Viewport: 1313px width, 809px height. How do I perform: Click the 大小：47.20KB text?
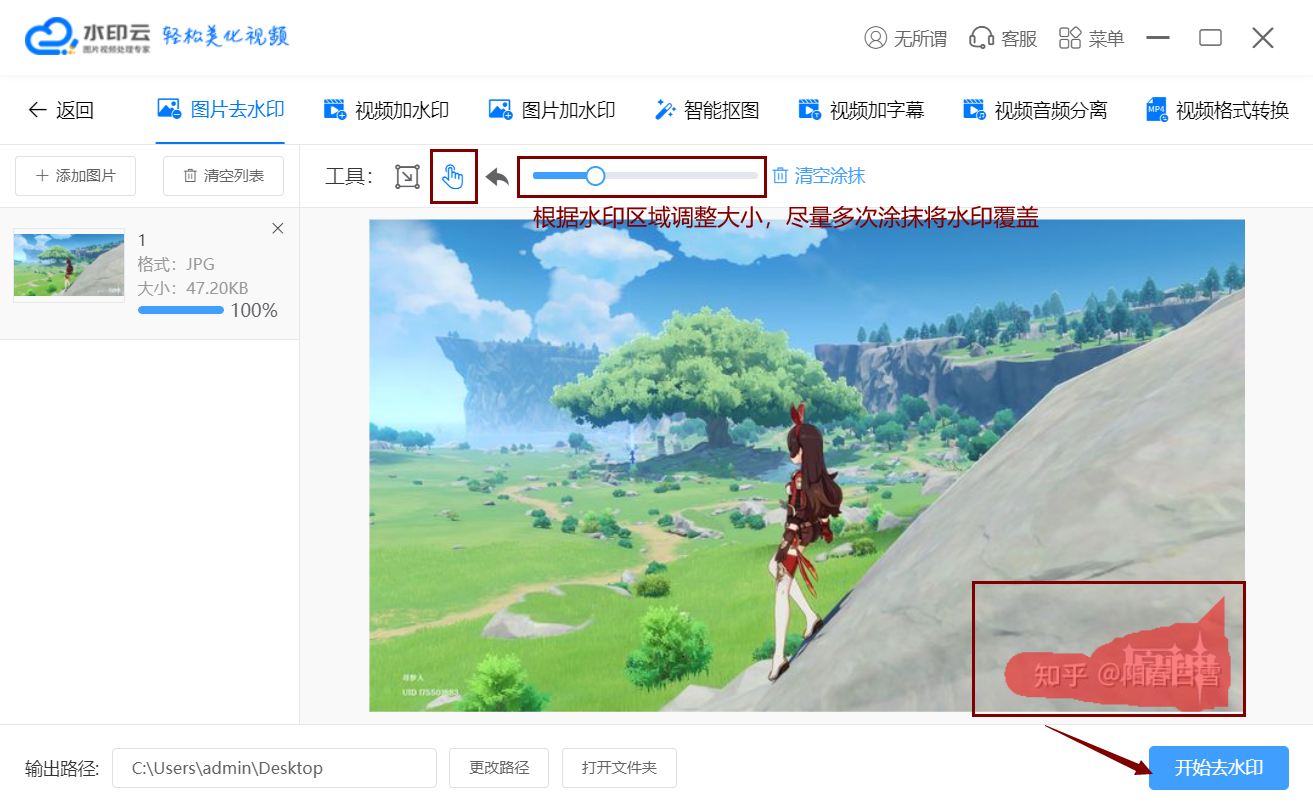pos(193,288)
